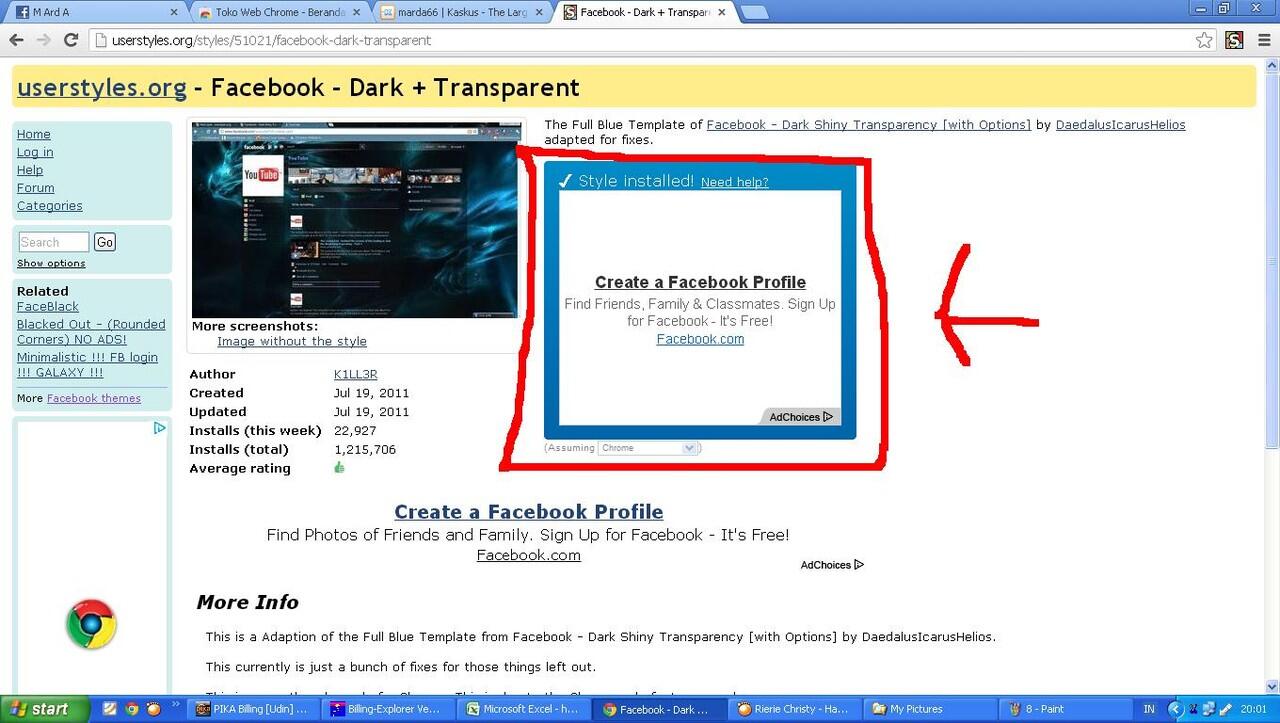
Task: Expand hidden system tray icons arrow
Action: click(x=1177, y=709)
